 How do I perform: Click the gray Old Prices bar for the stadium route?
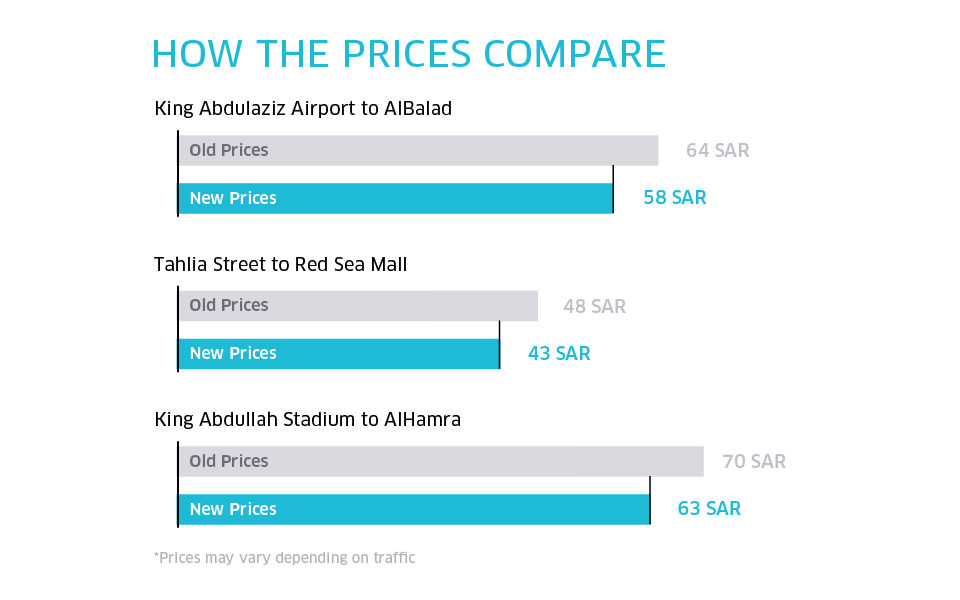point(441,461)
